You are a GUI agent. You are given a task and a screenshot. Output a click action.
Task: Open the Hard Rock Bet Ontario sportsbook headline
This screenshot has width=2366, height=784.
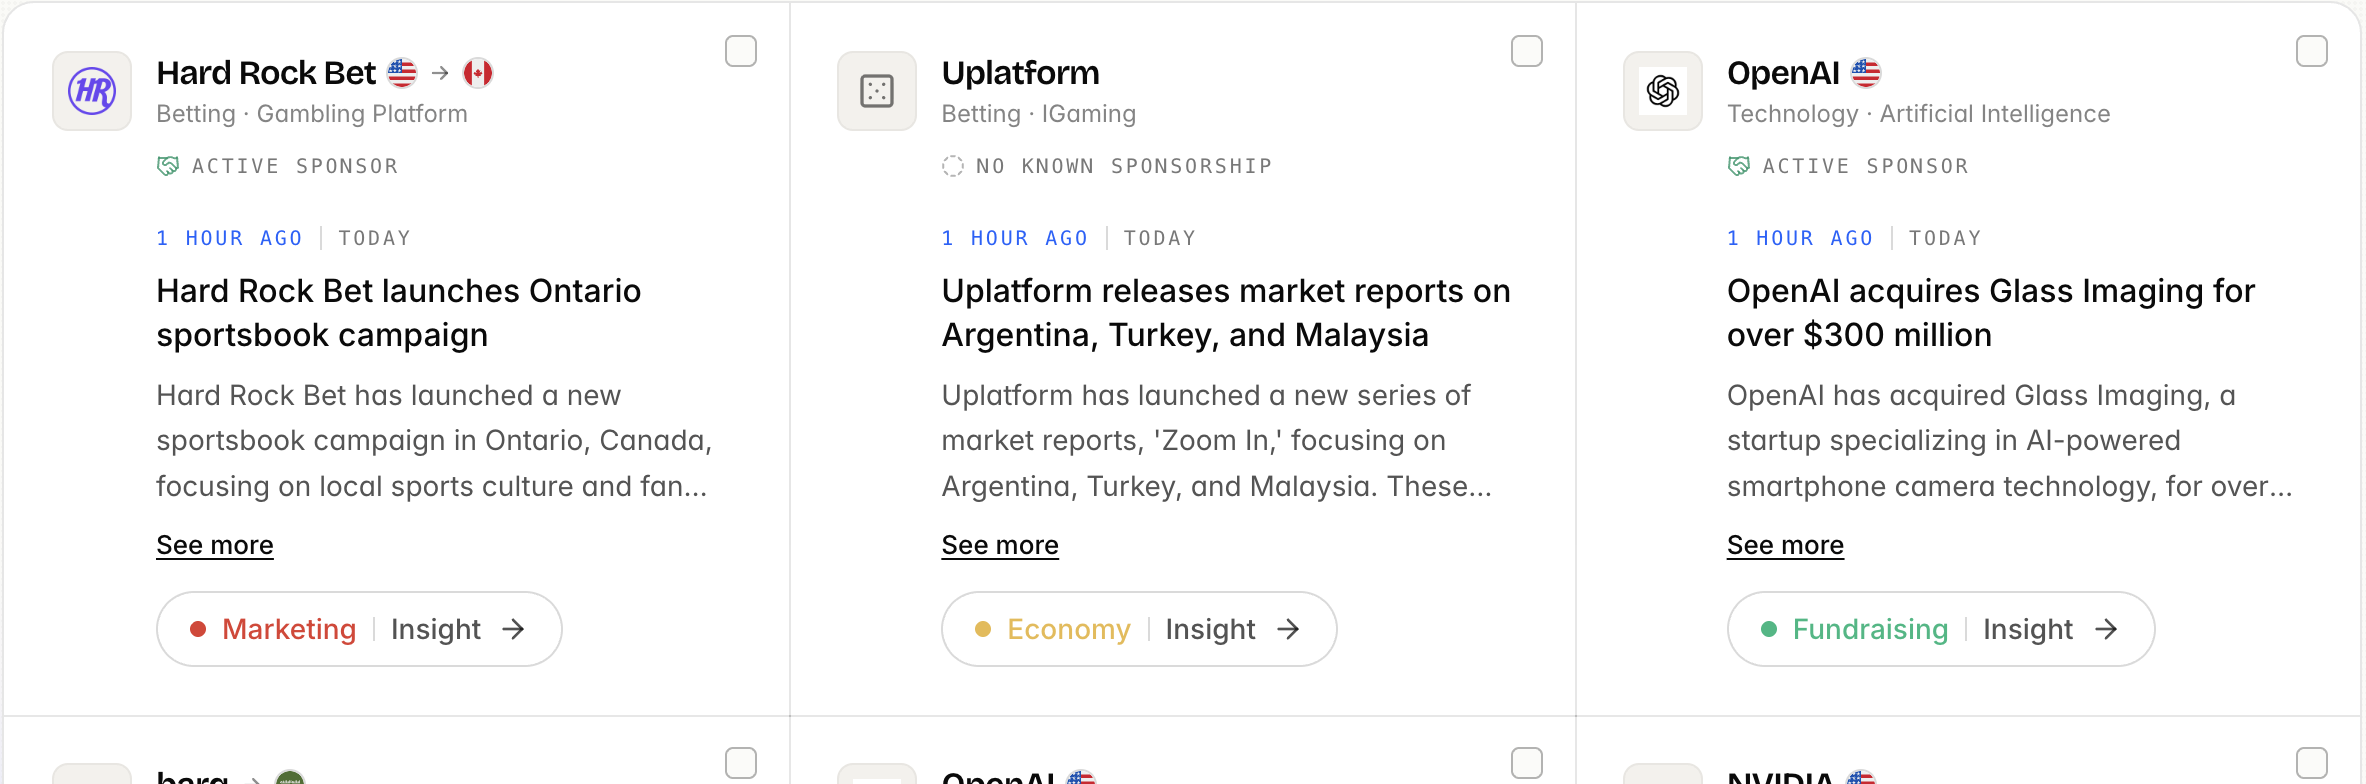pos(399,313)
